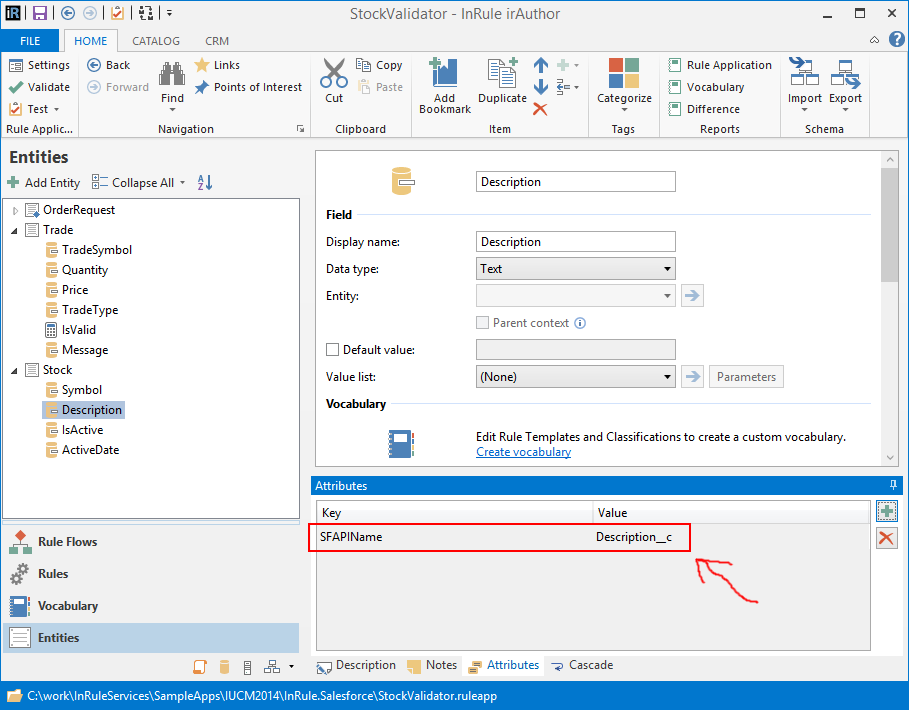This screenshot has height=710, width=909.
Task: Open the Data type dropdown
Action: [576, 269]
